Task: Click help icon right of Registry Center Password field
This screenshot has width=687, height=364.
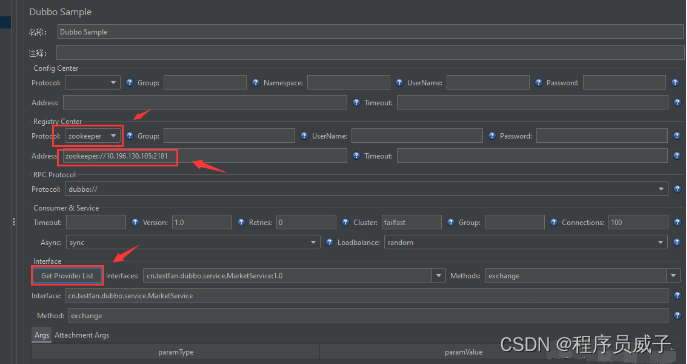Action: 677,136
